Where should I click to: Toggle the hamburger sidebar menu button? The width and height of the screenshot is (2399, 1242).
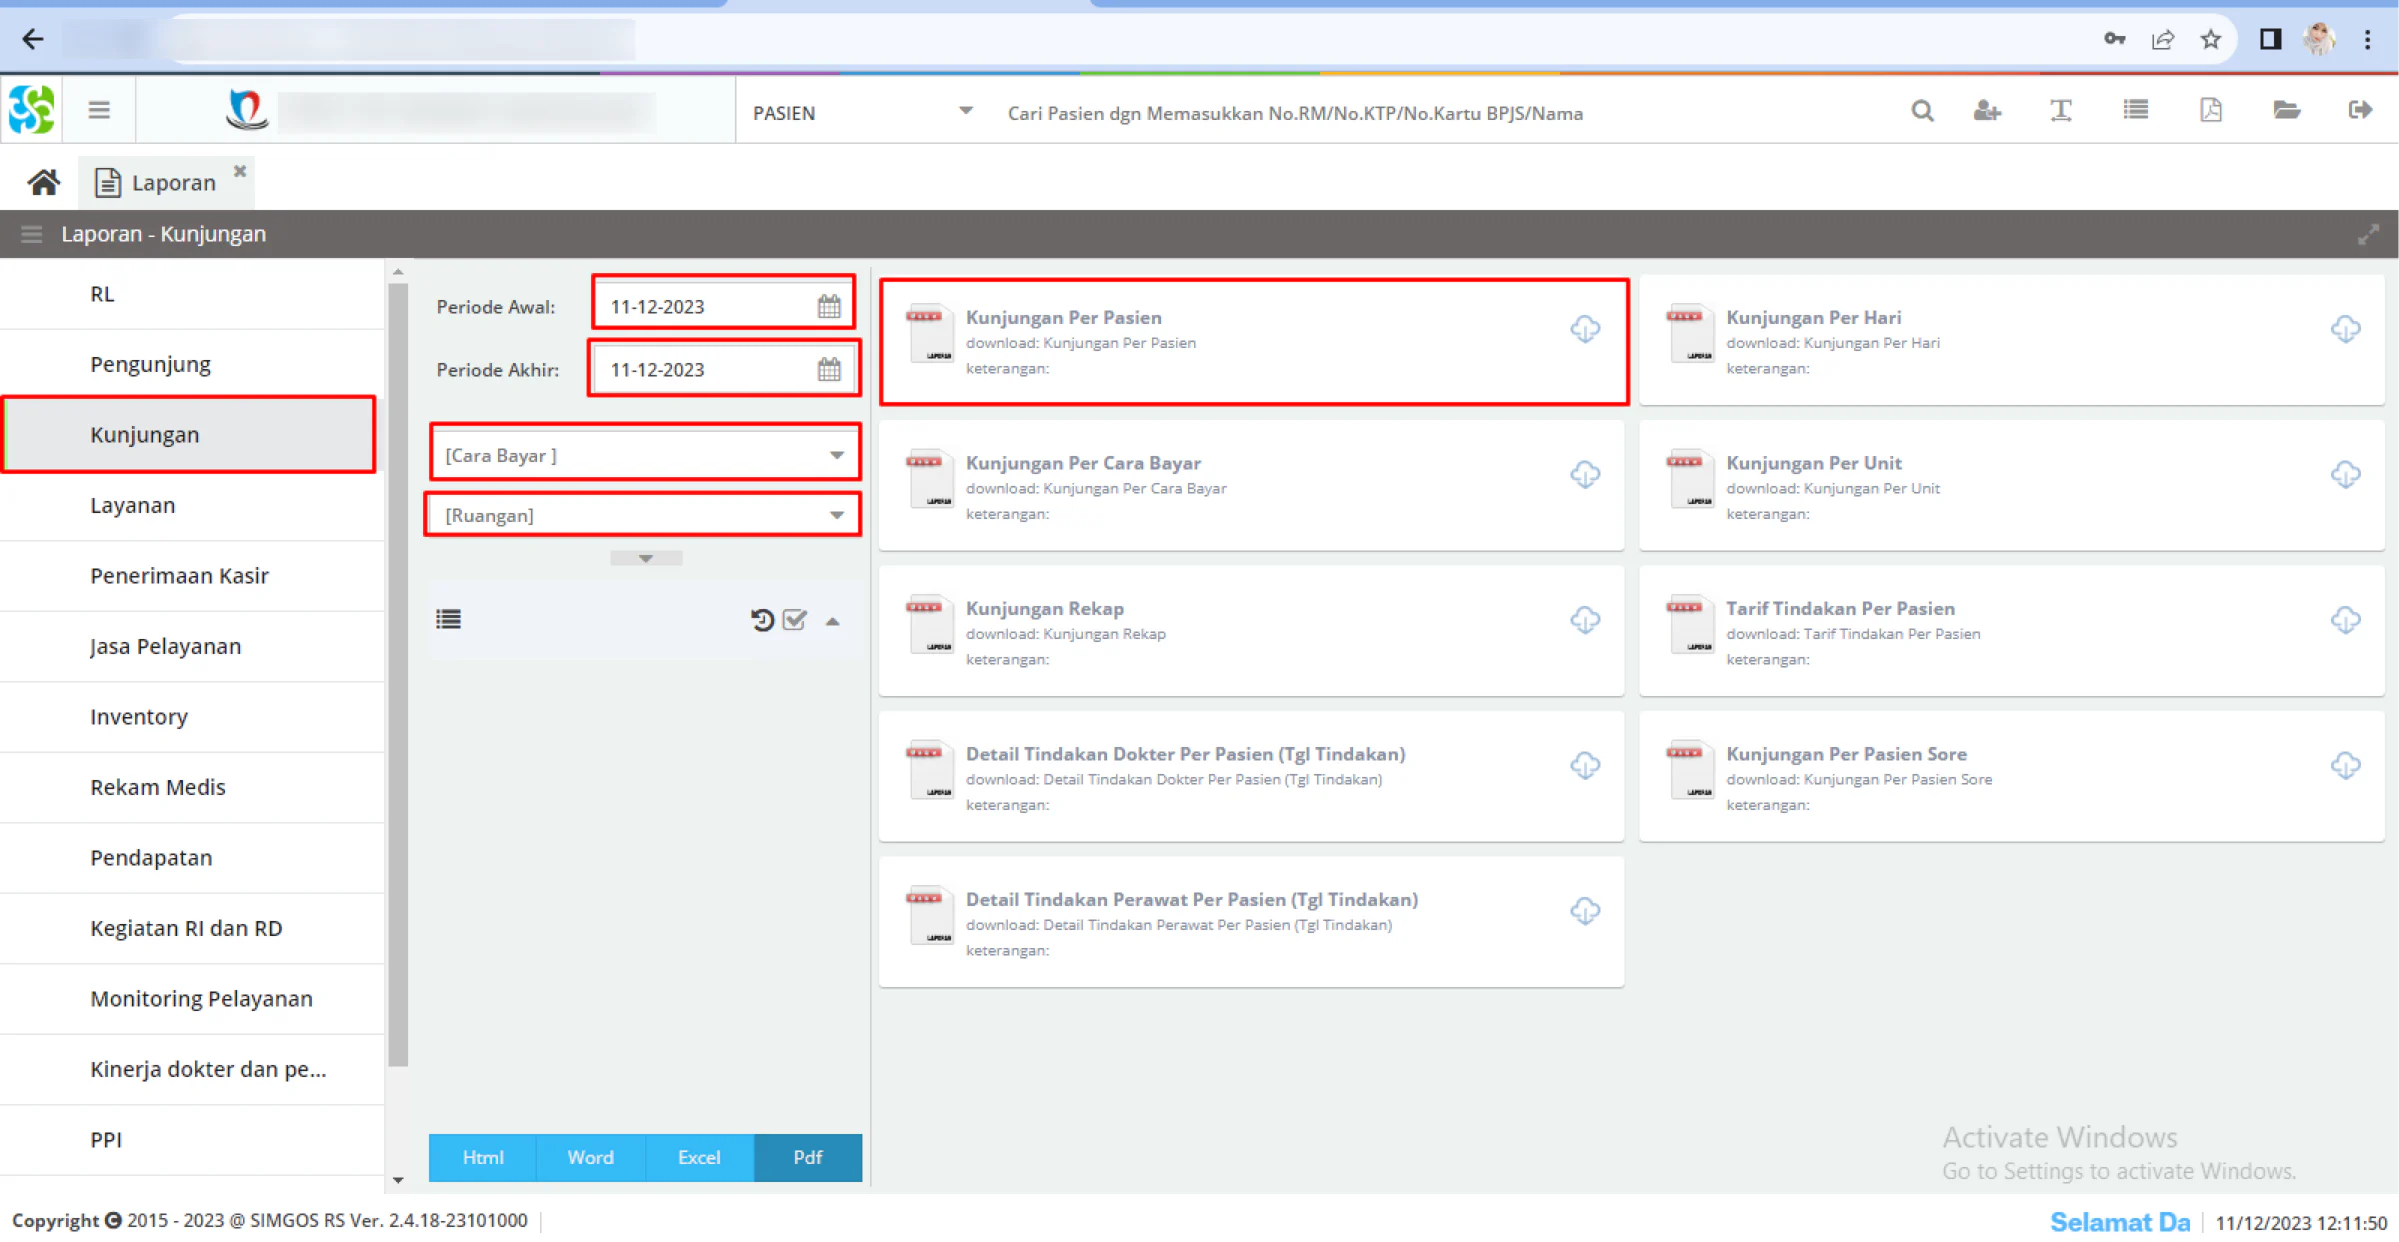99,110
